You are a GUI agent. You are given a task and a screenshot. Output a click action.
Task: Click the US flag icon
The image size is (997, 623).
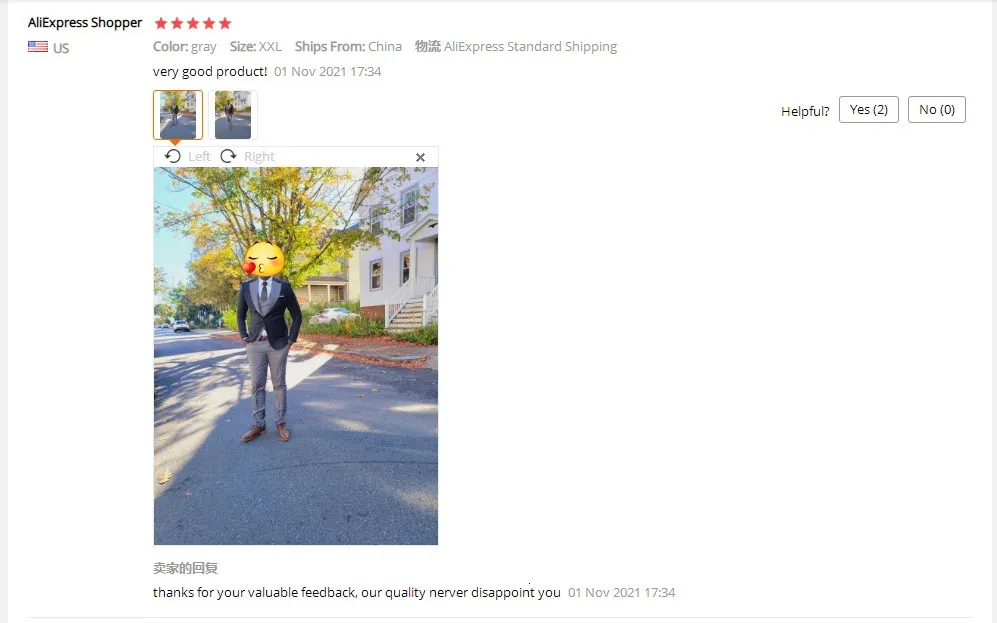(x=38, y=46)
